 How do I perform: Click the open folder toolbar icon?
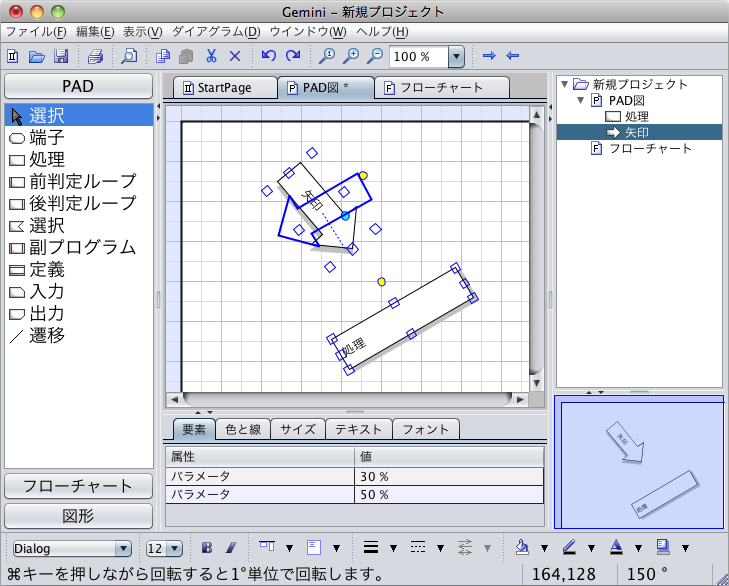(37, 56)
